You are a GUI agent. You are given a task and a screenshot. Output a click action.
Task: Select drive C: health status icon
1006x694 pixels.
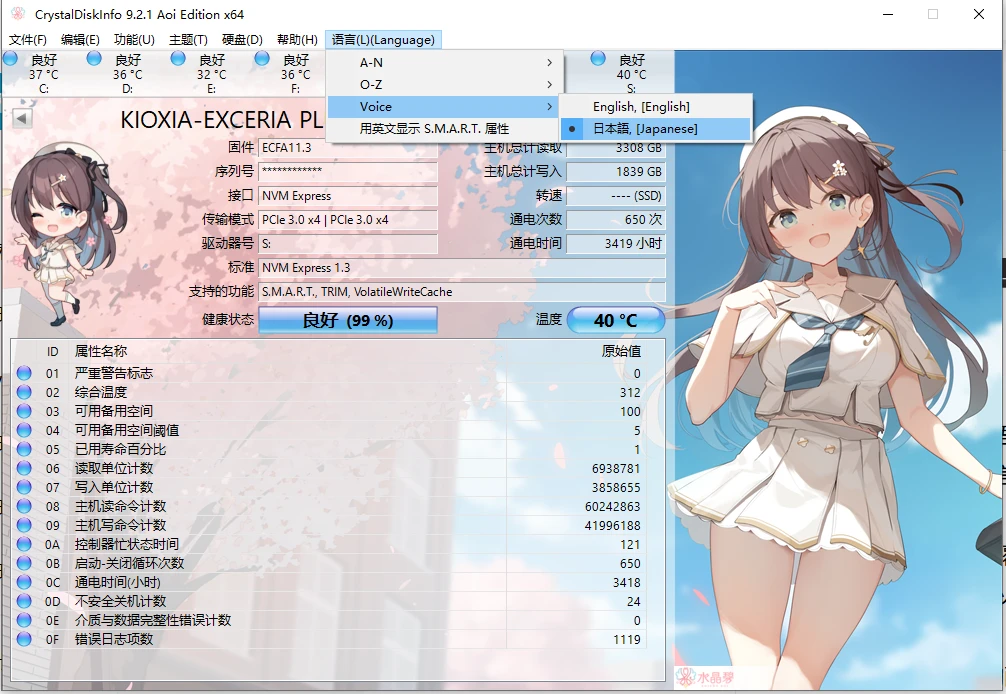click(x=10, y=59)
